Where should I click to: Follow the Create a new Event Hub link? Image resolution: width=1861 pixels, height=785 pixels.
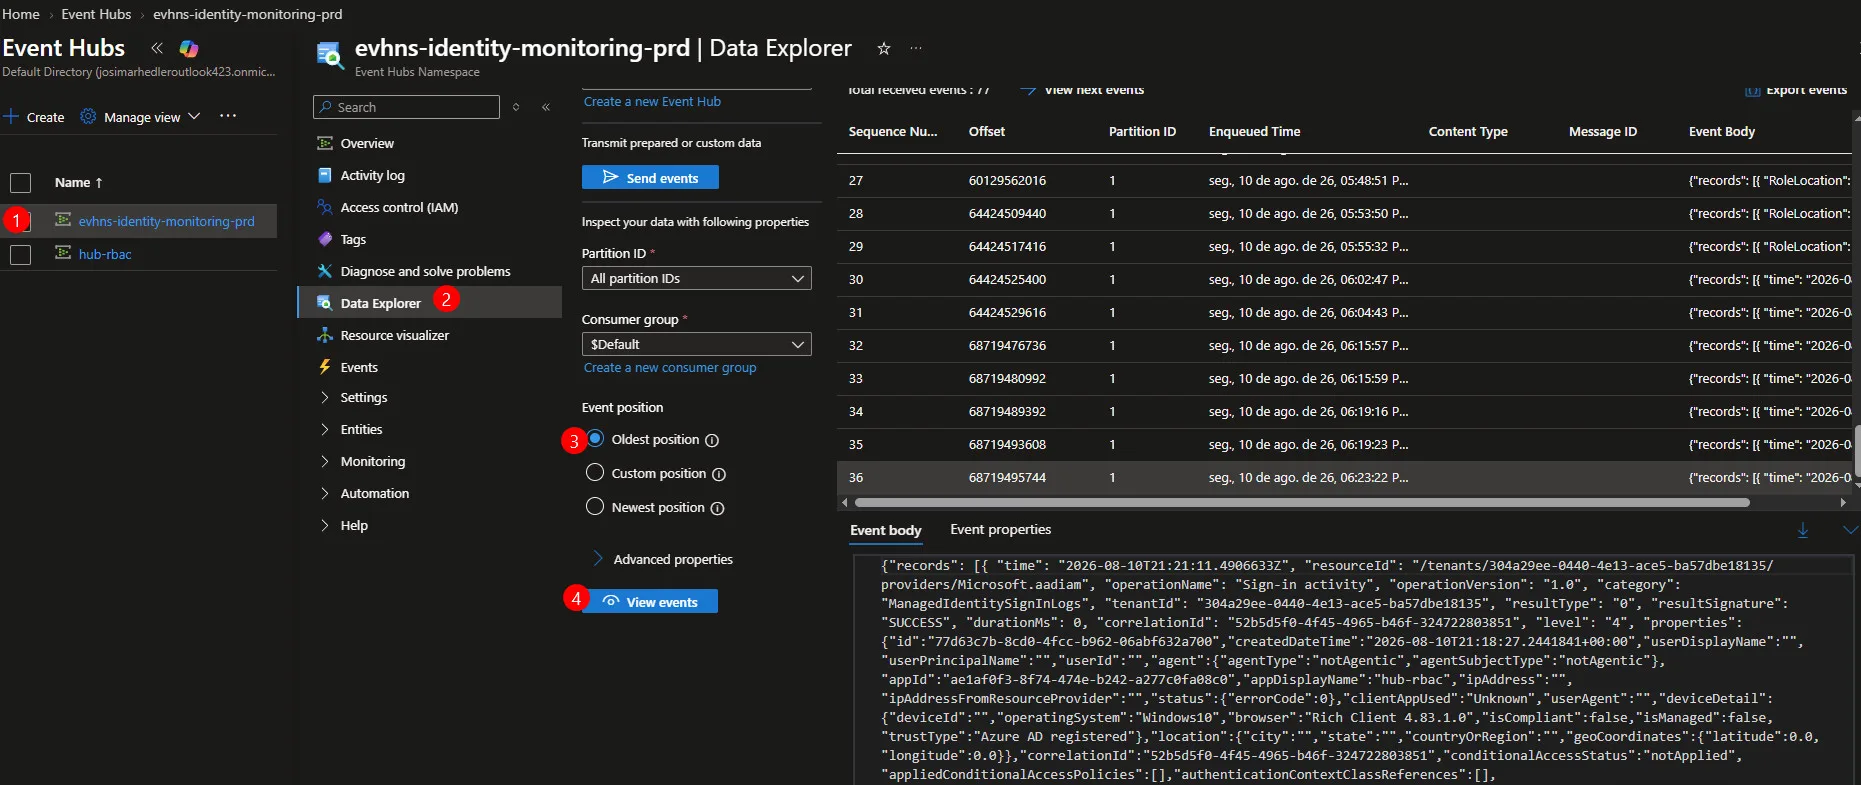(652, 101)
